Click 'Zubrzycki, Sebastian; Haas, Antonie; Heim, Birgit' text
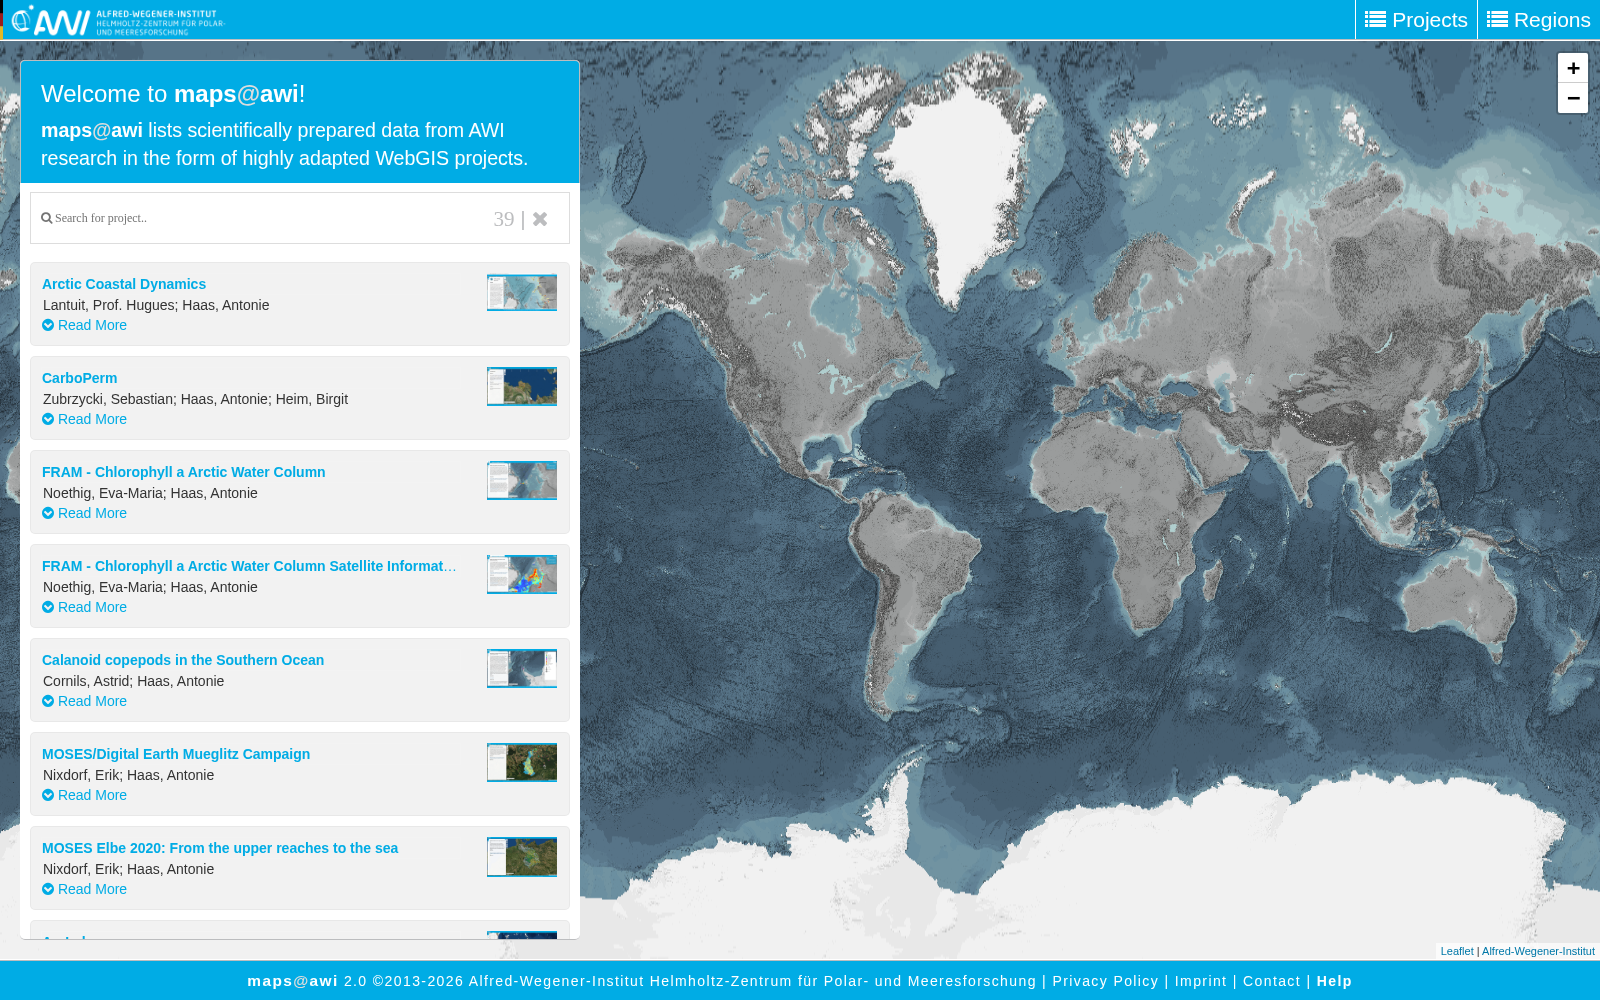Viewport: 1600px width, 1000px height. pyautogui.click(x=195, y=399)
